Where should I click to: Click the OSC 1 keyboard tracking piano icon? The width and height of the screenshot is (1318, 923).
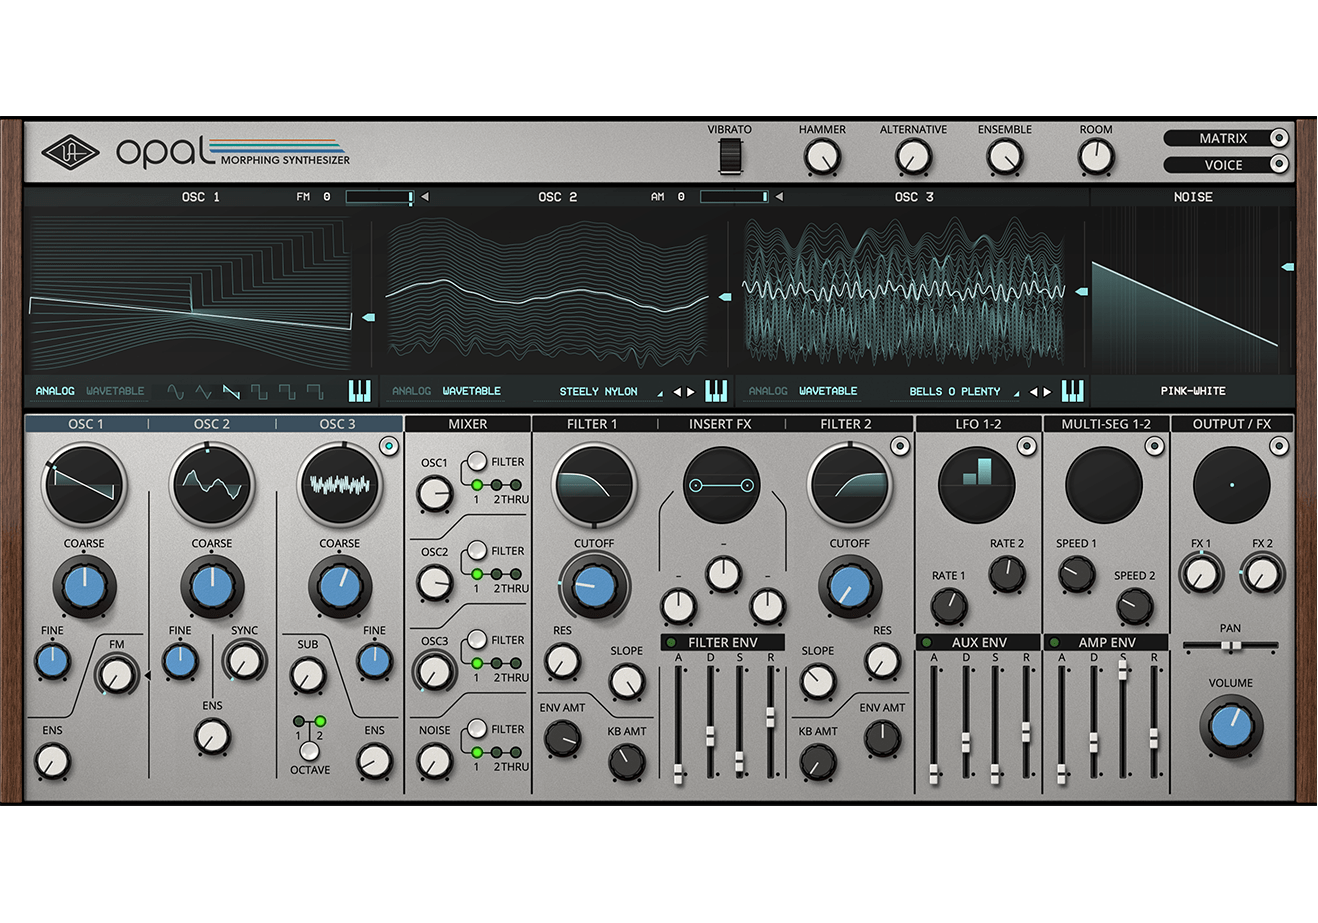pos(360,391)
